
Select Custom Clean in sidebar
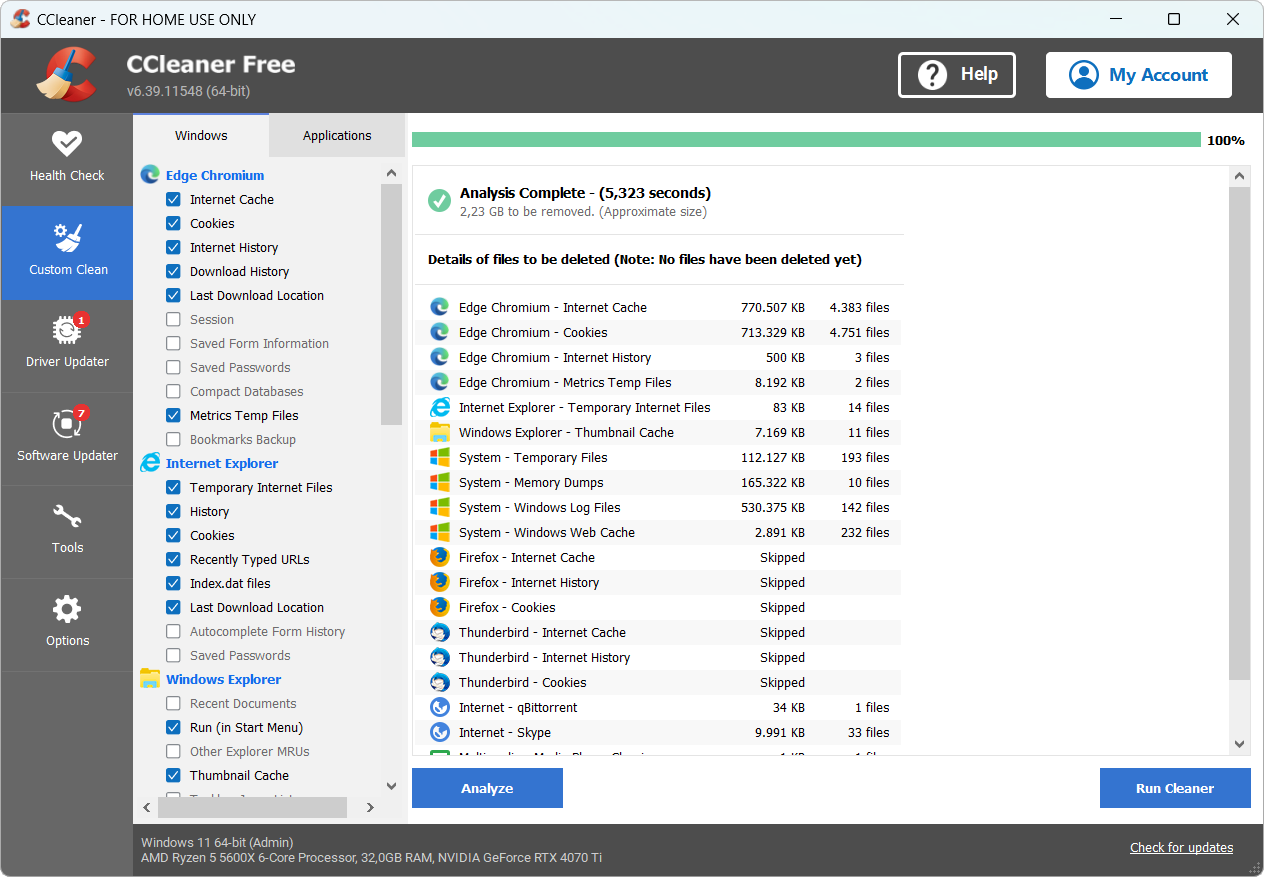click(x=67, y=252)
